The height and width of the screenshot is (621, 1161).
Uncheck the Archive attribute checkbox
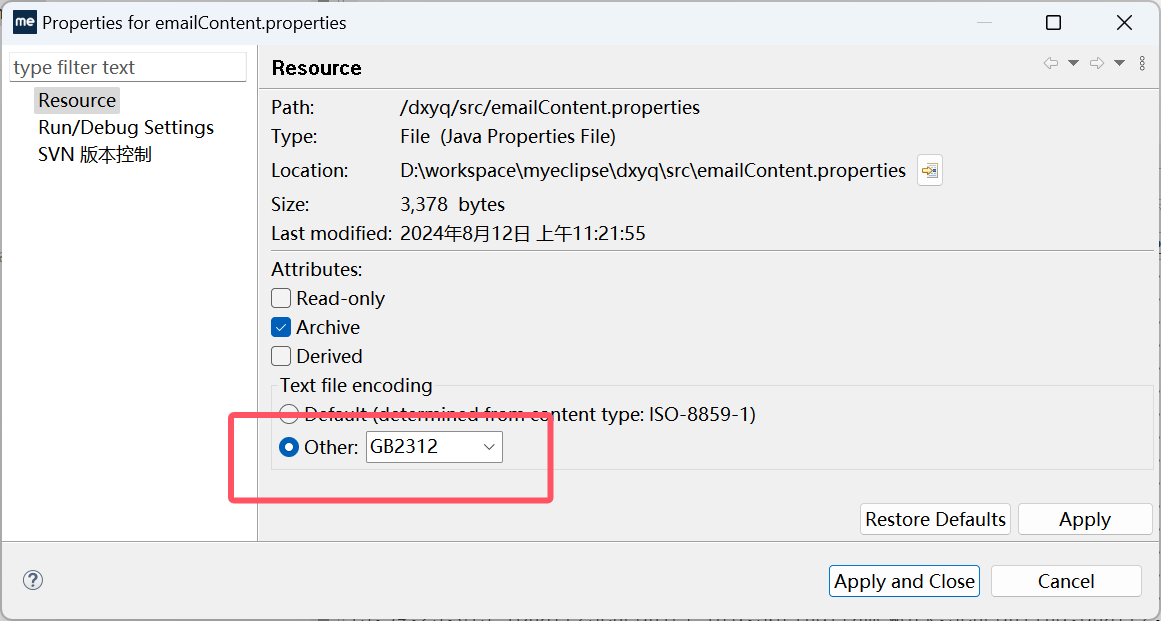pyautogui.click(x=281, y=327)
